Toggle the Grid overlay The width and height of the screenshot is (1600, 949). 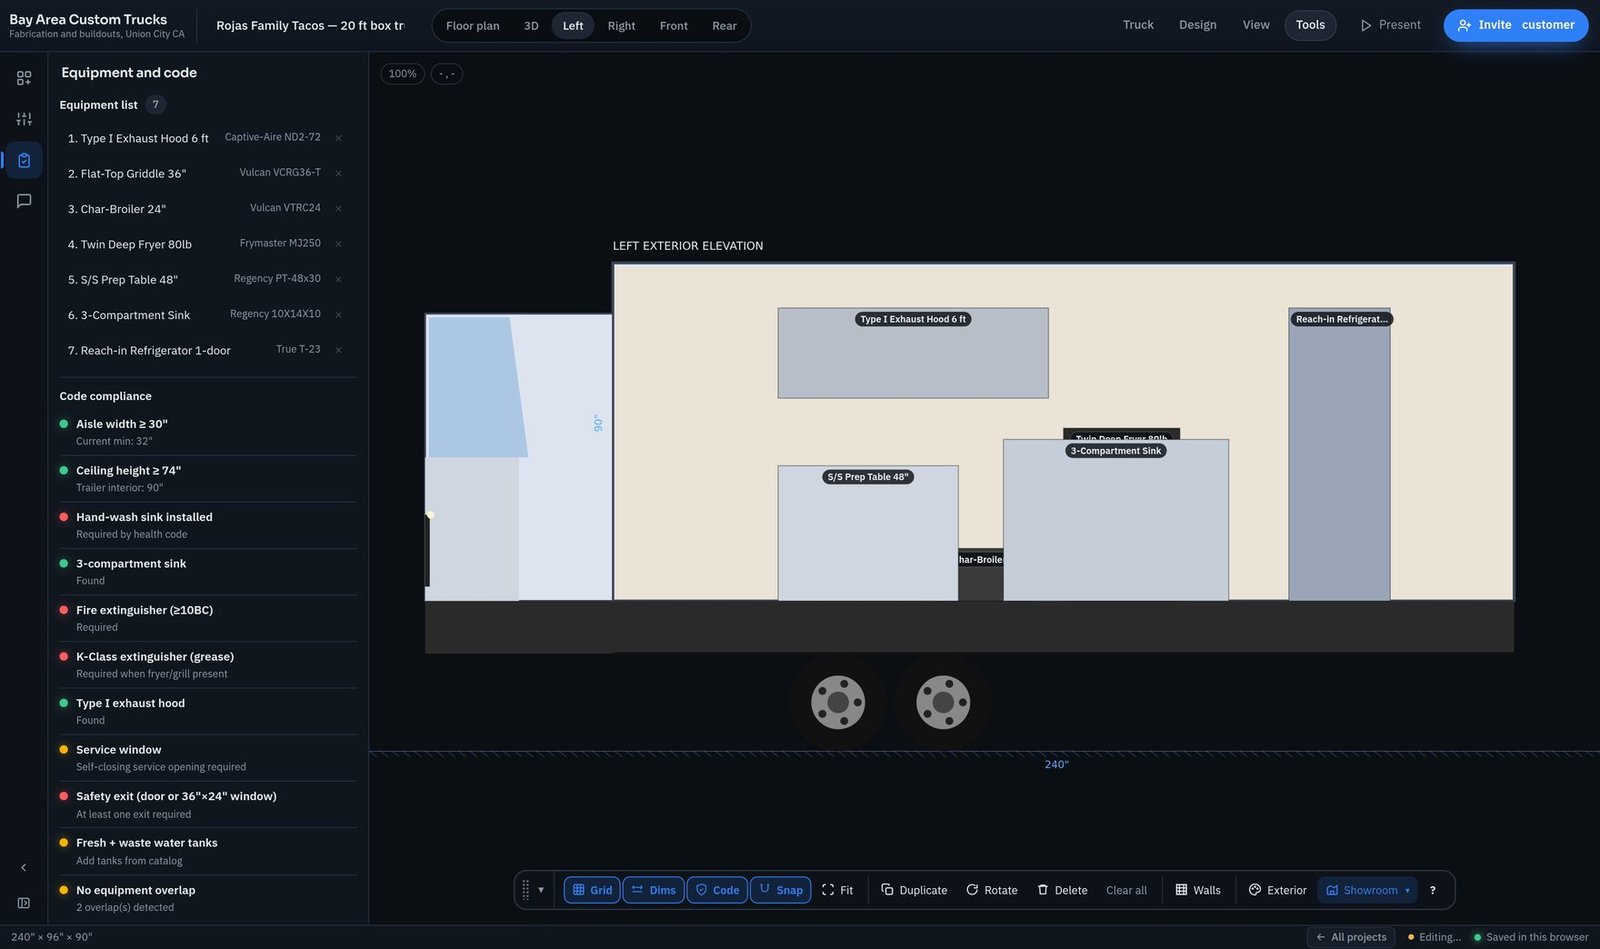point(592,890)
